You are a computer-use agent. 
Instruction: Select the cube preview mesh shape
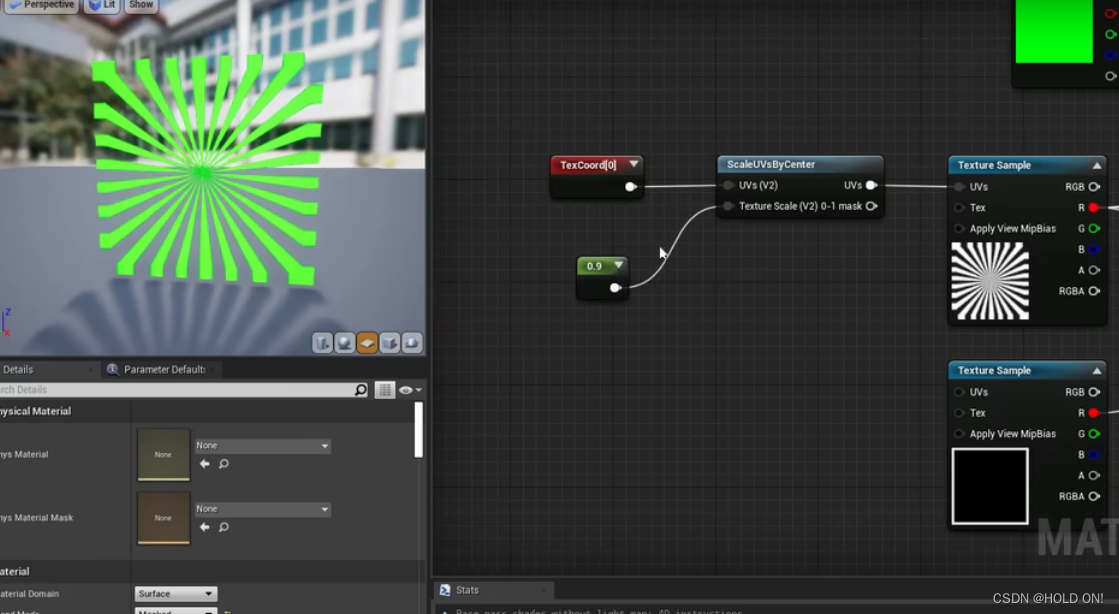(389, 343)
